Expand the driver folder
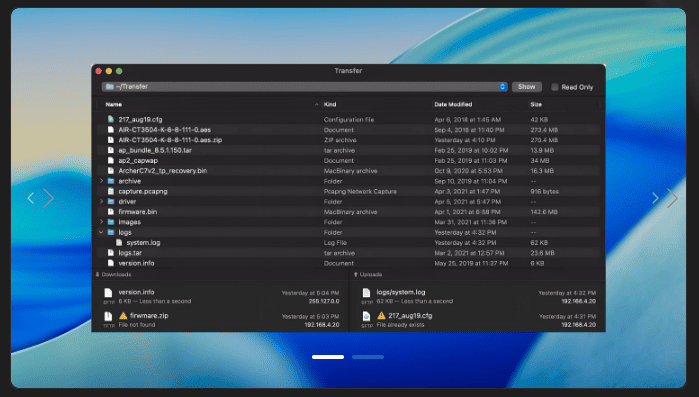699x397 pixels. [101, 201]
